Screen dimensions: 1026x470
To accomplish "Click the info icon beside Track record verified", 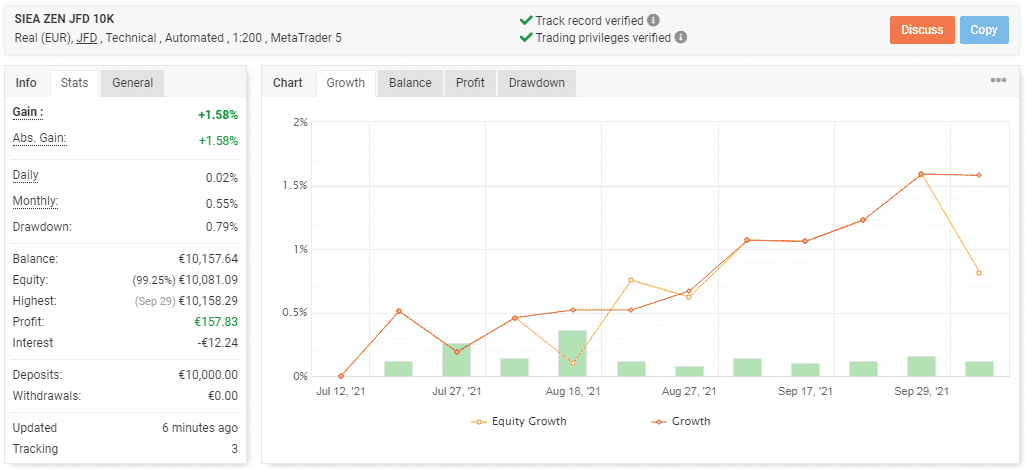I will 653,20.
